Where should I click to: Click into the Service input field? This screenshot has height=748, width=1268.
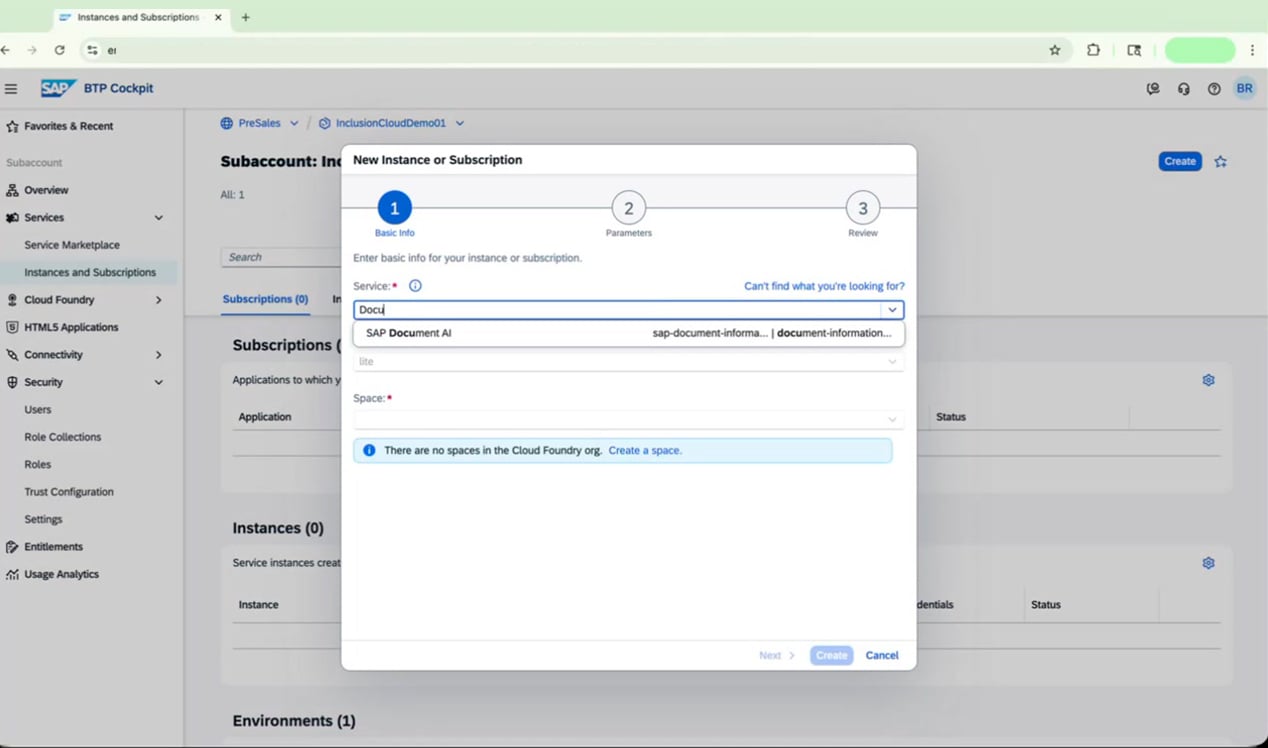pyautogui.click(x=618, y=310)
